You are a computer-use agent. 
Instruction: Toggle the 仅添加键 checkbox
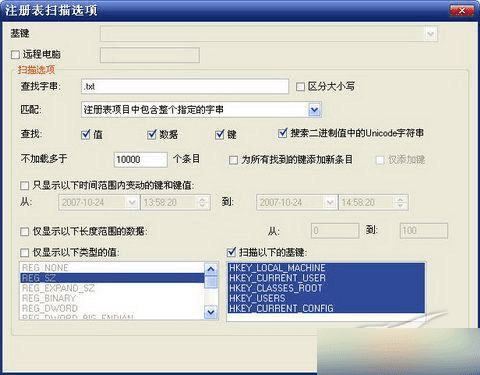[x=380, y=160]
